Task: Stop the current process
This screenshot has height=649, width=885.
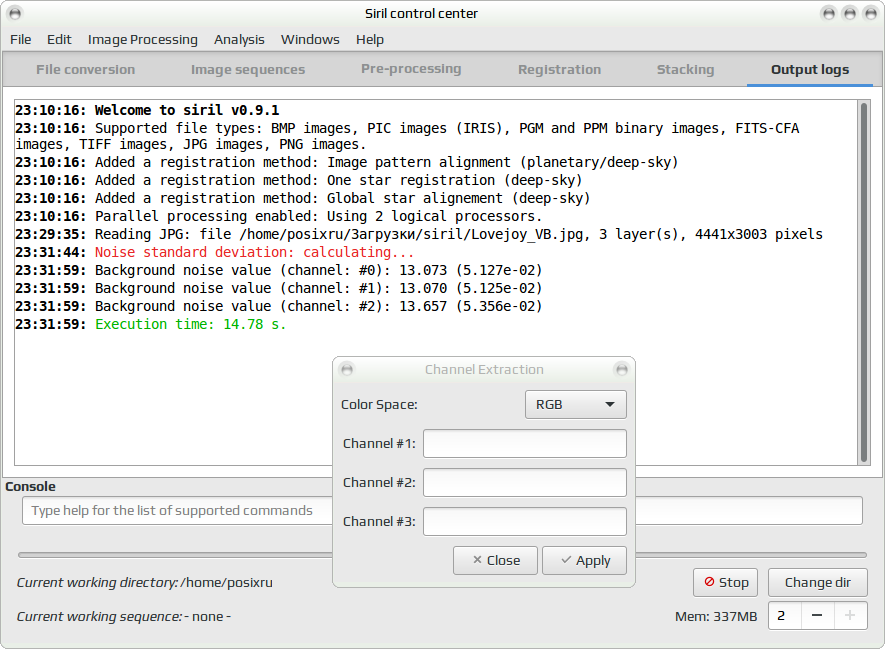Action: pyautogui.click(x=725, y=582)
